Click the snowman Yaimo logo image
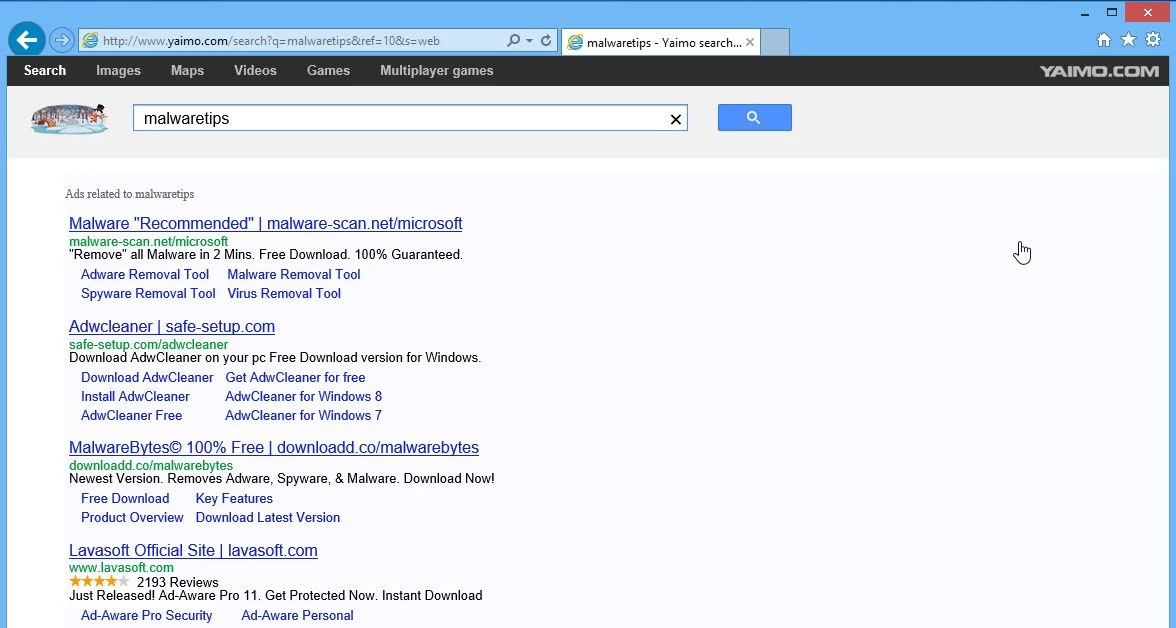The image size is (1176, 628). (70, 119)
